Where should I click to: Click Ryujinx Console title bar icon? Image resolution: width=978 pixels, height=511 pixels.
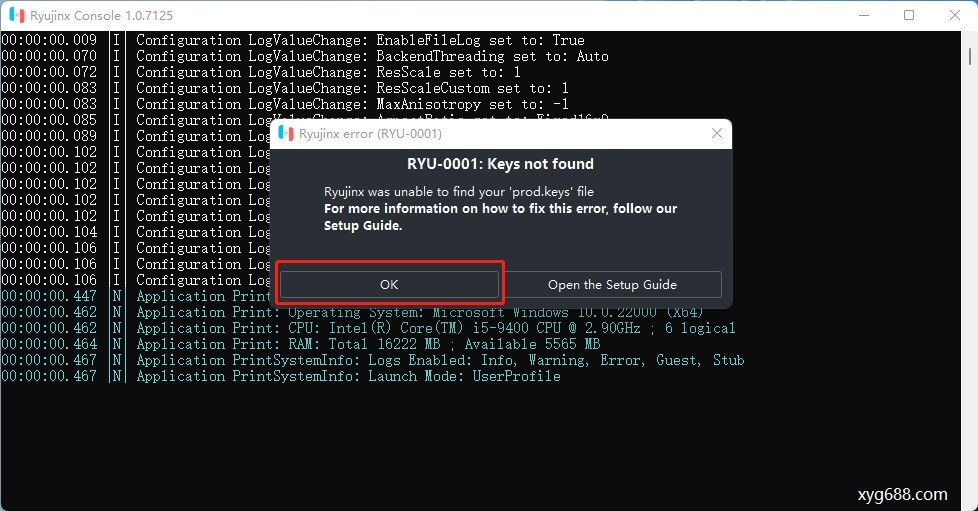click(17, 15)
